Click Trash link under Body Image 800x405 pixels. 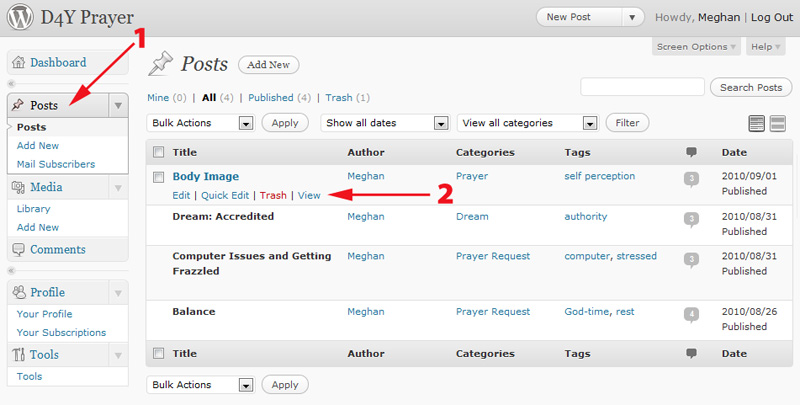(x=273, y=195)
